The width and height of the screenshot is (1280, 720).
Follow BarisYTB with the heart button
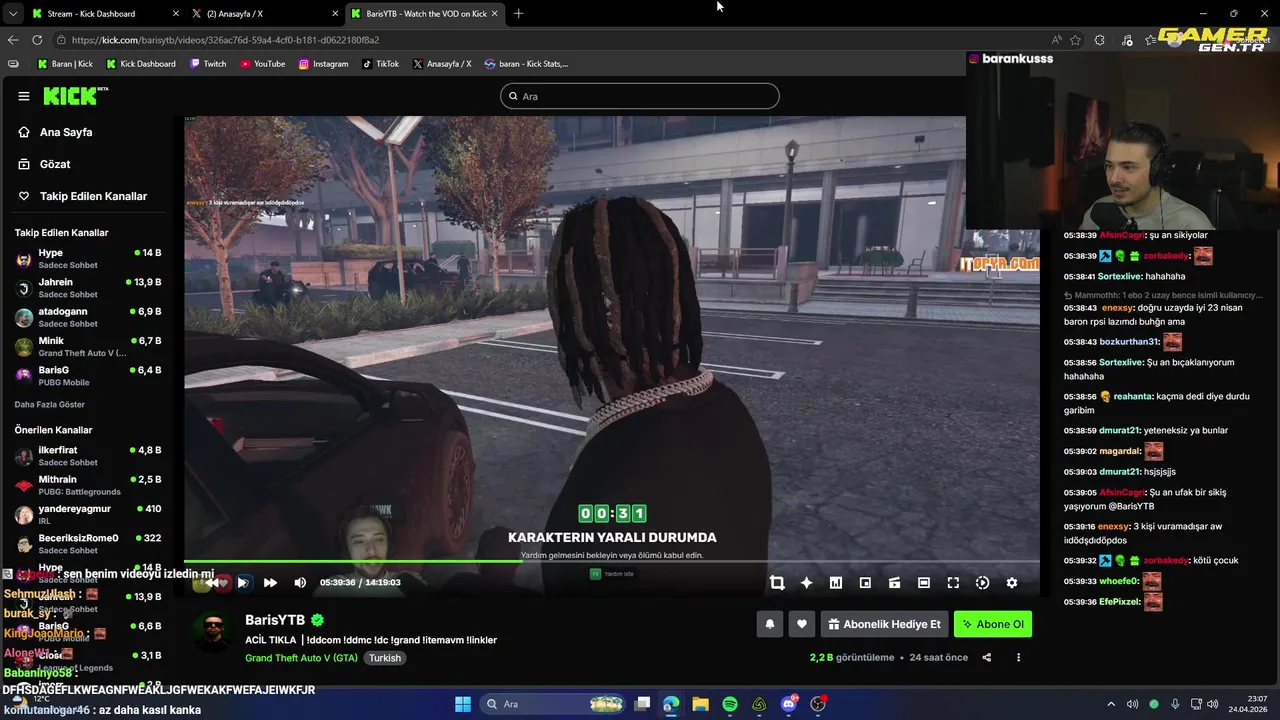point(802,624)
